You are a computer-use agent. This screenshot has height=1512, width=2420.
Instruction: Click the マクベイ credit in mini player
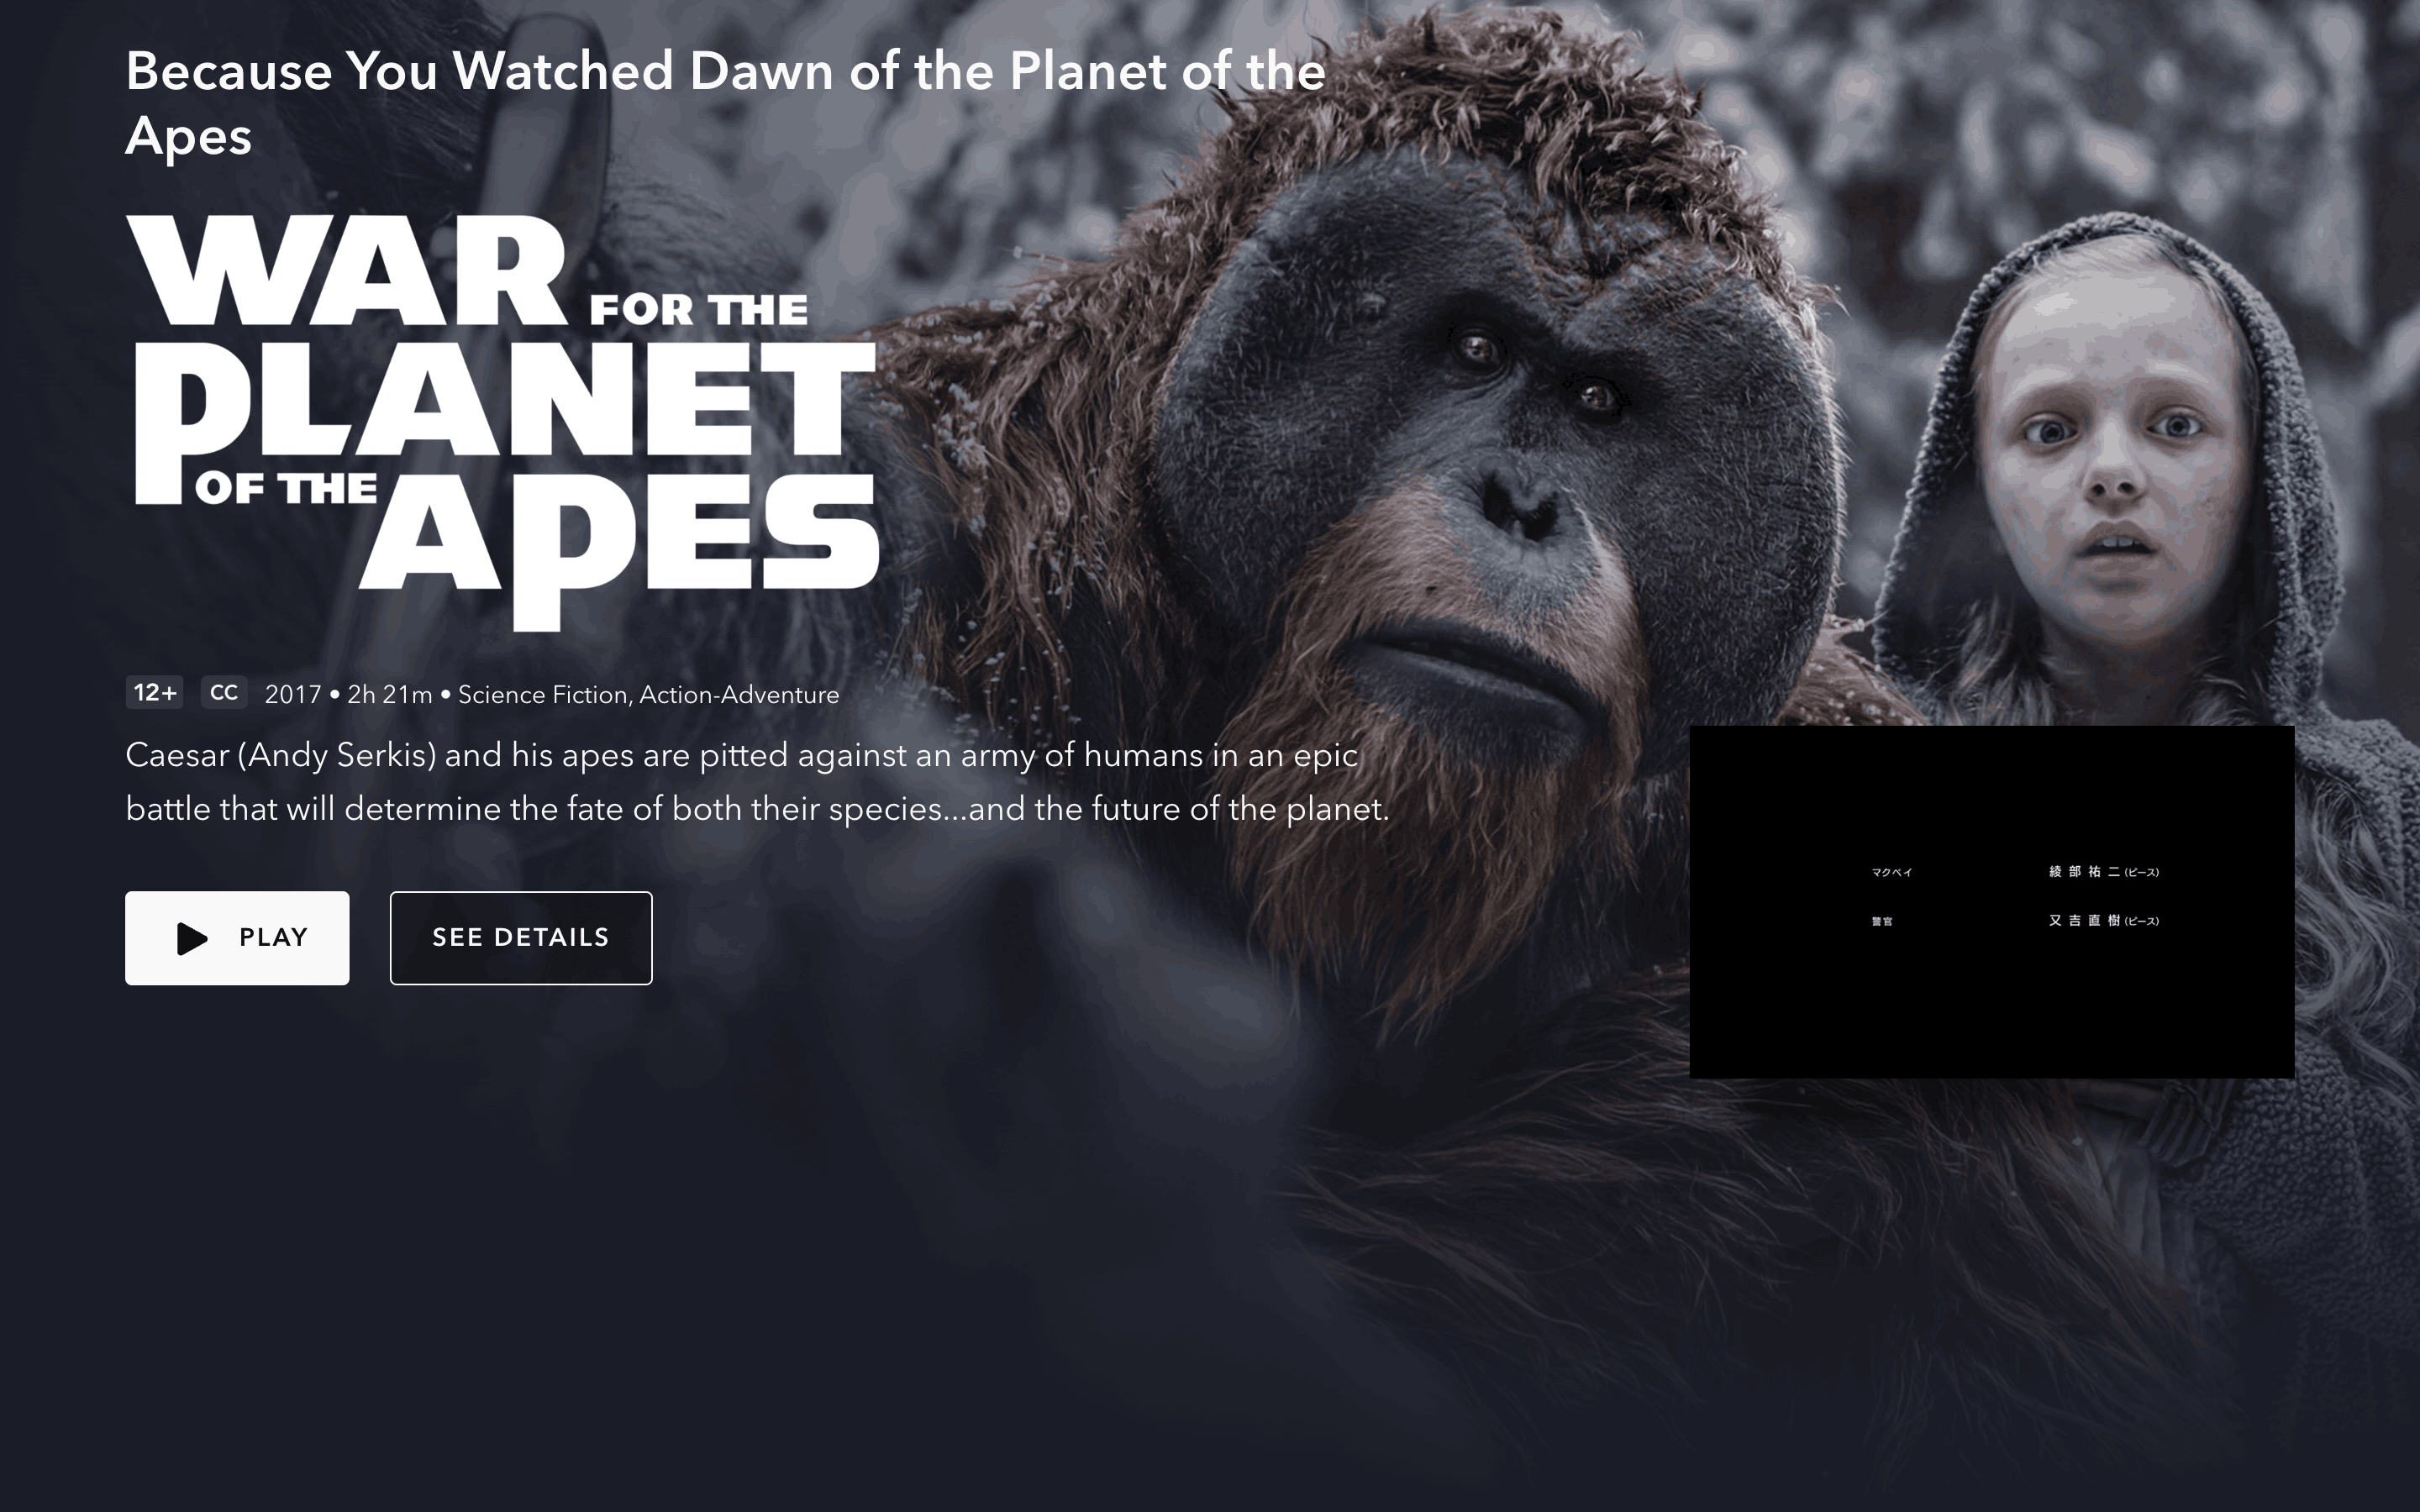point(1892,872)
